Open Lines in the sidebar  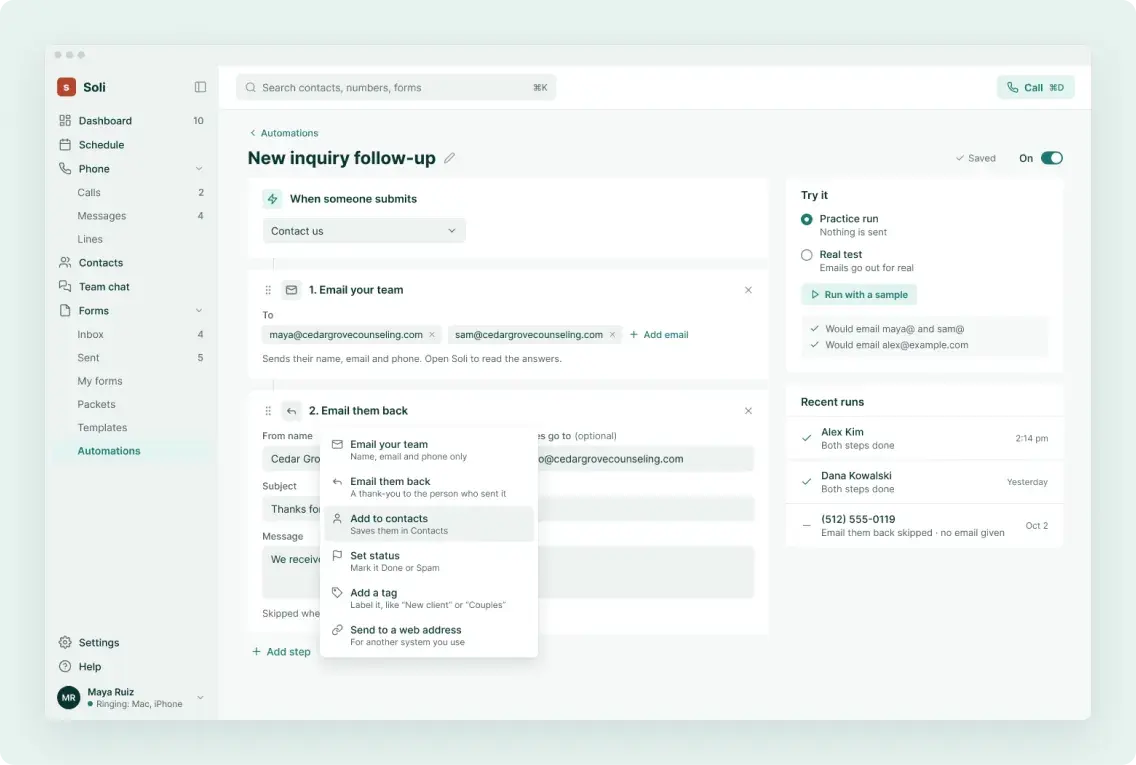(x=131, y=239)
